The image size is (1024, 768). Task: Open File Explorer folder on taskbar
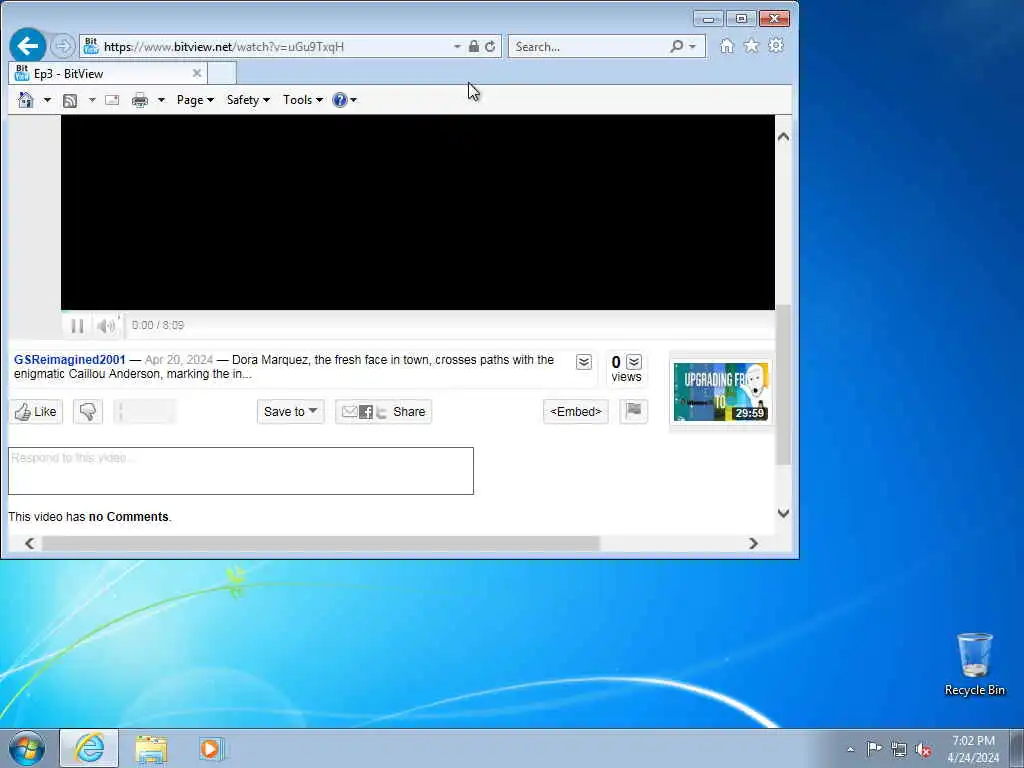pyautogui.click(x=152, y=748)
